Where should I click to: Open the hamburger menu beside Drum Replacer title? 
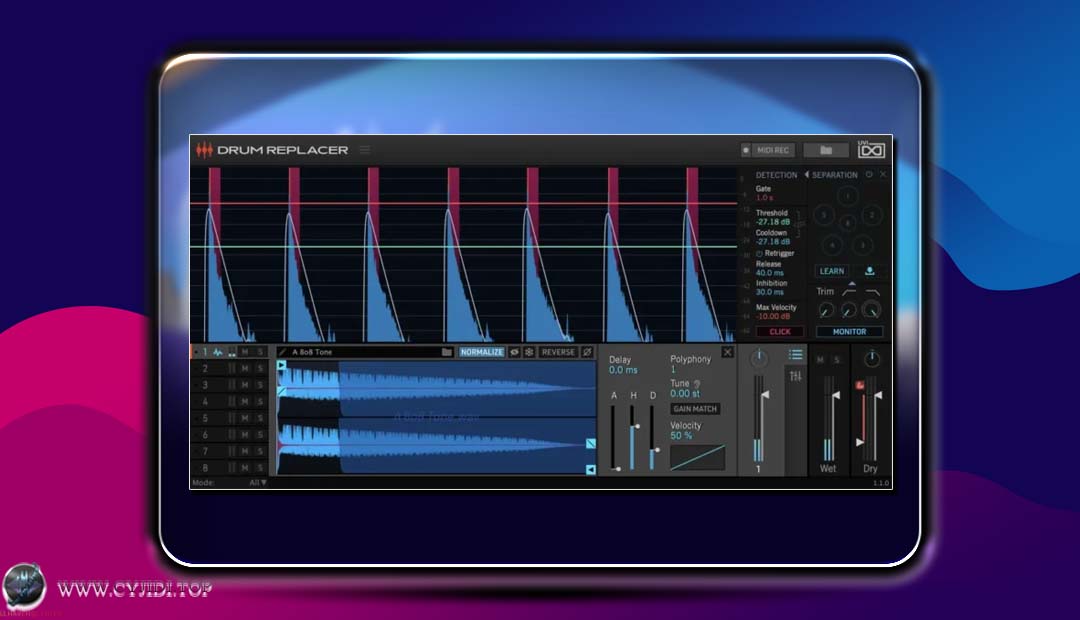364,150
